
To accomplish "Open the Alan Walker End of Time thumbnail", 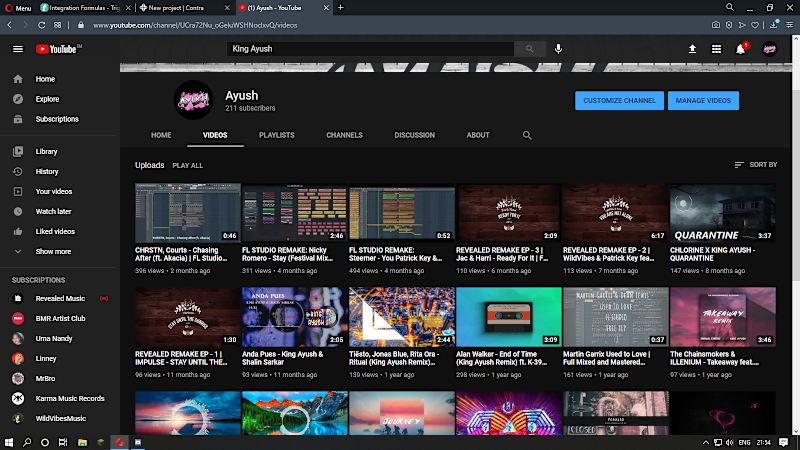I will tap(509, 317).
